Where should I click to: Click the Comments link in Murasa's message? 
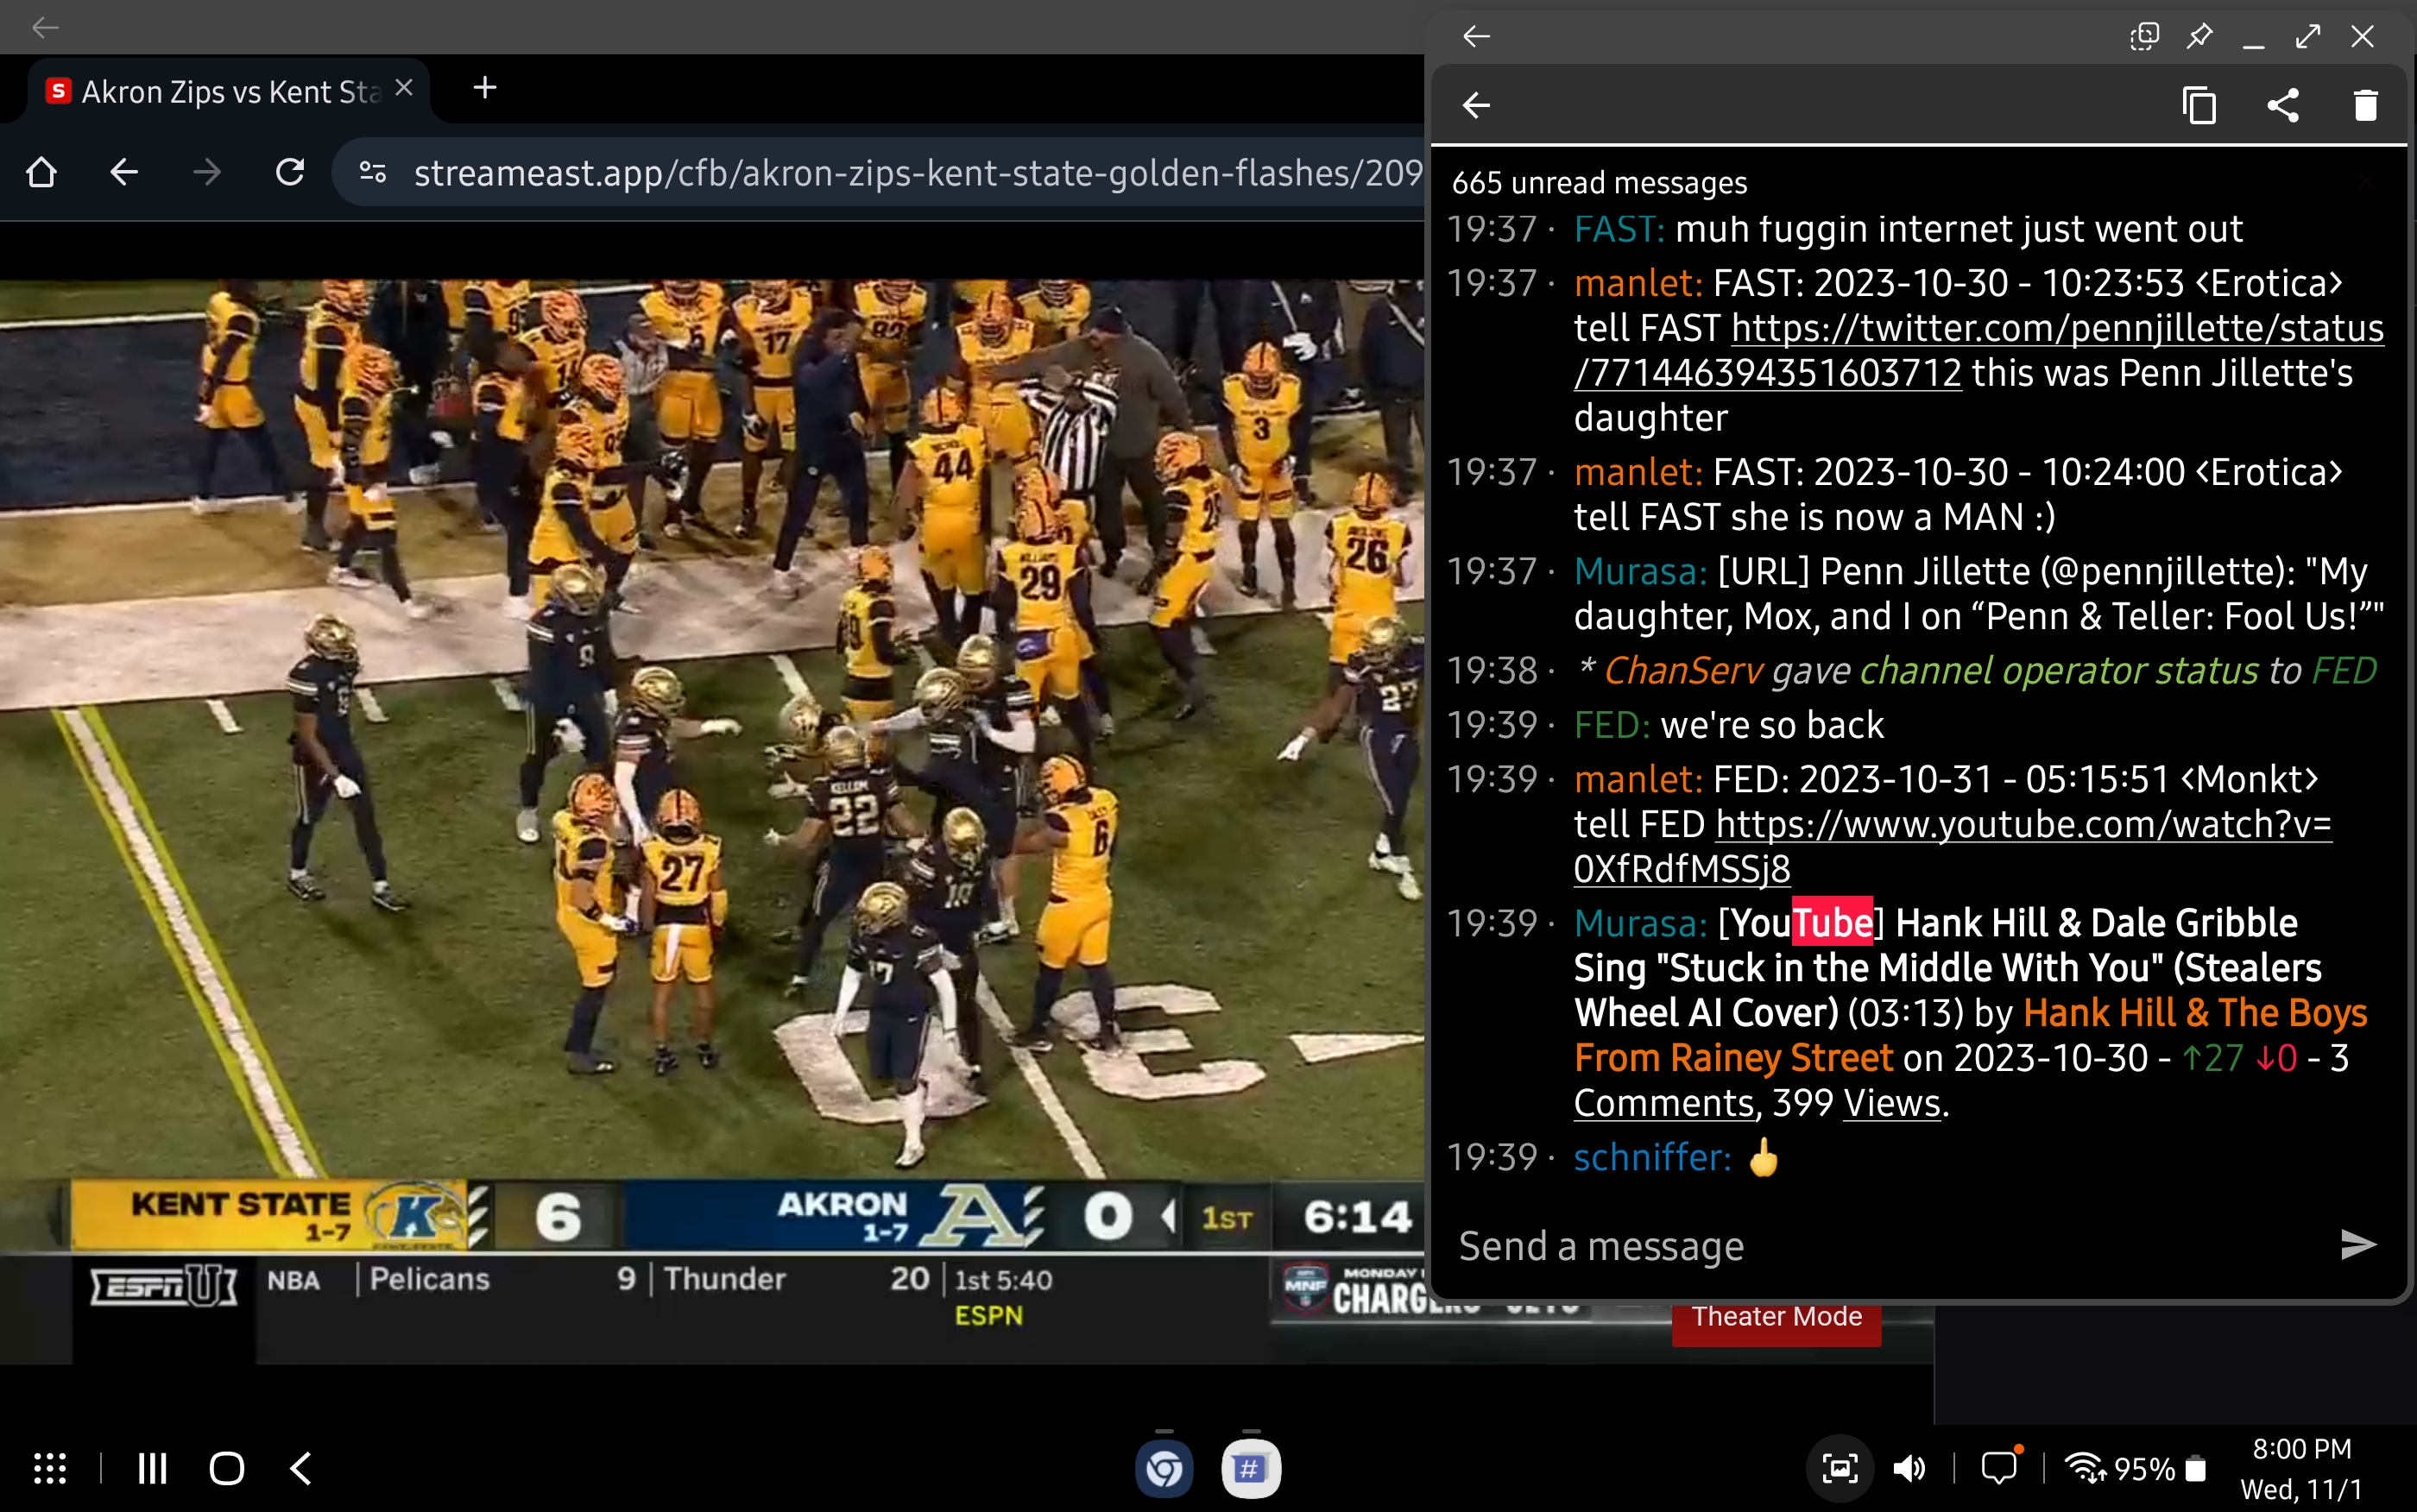point(1664,1103)
